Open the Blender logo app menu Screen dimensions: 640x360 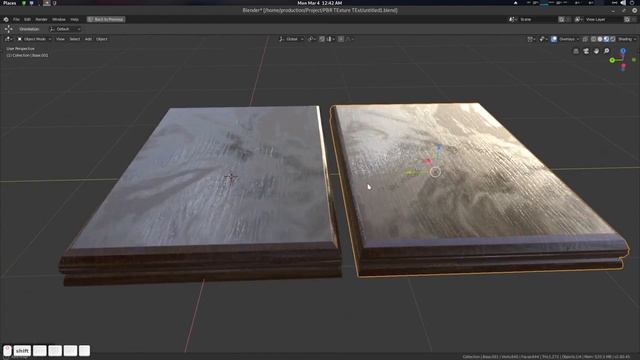pos(6,19)
